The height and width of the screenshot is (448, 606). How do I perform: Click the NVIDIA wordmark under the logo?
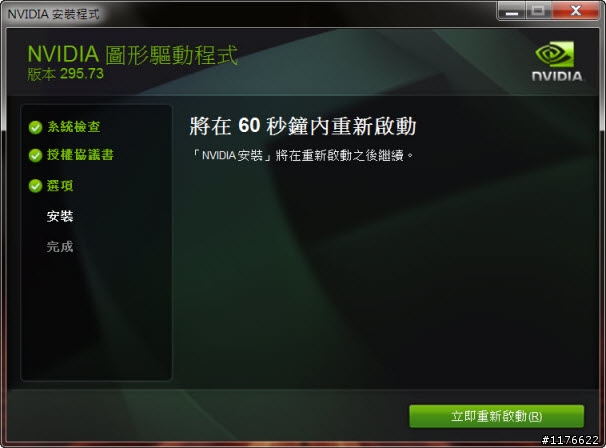pyautogui.click(x=557, y=76)
